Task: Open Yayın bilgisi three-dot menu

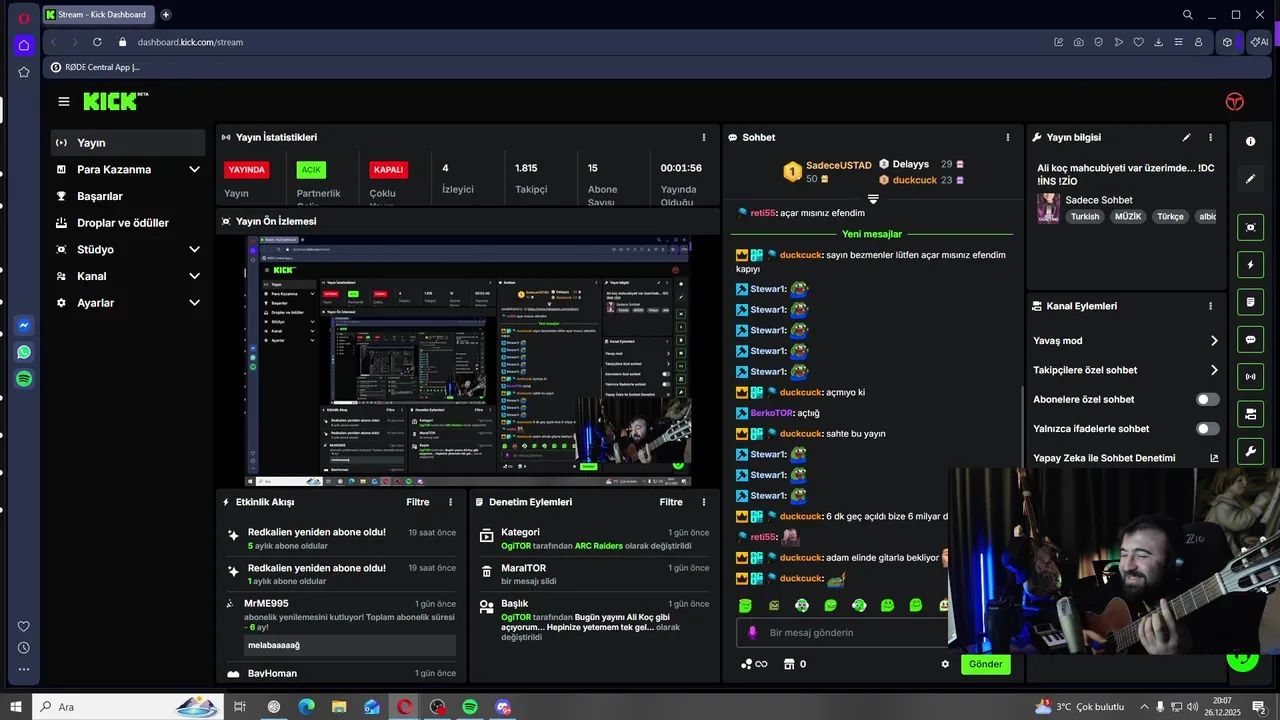Action: click(x=1210, y=137)
